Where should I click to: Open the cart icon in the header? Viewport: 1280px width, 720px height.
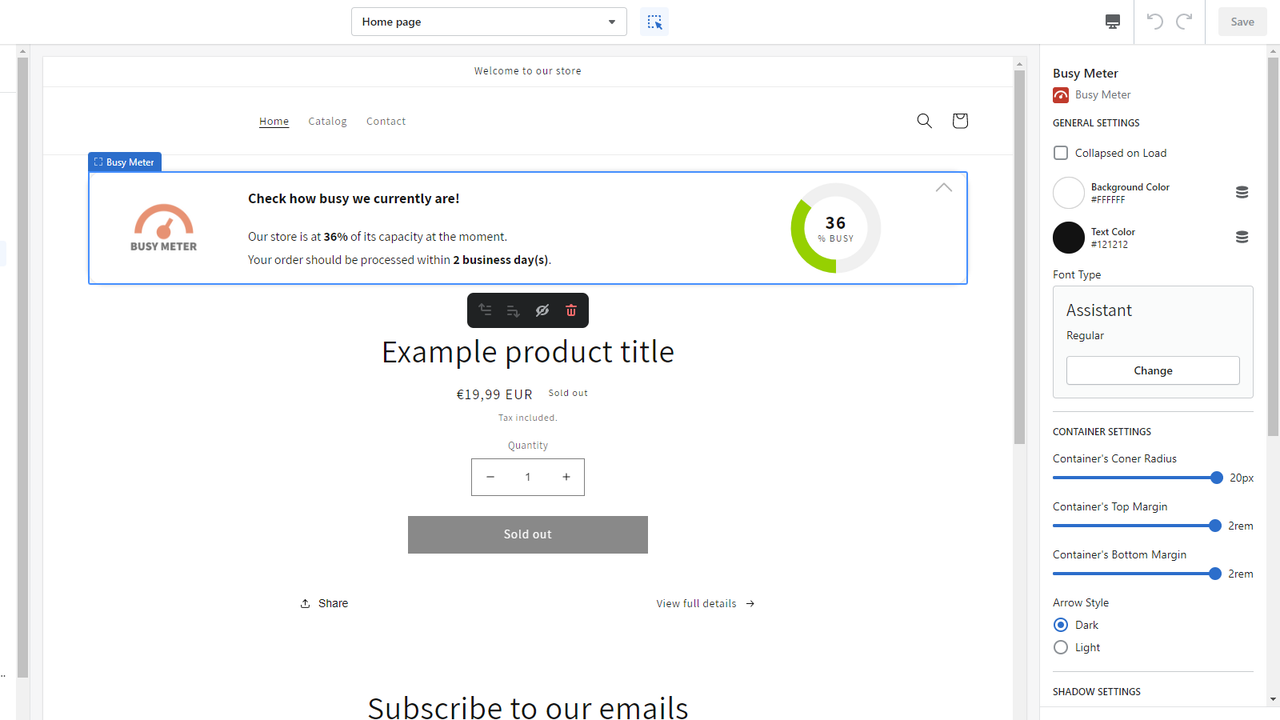click(960, 120)
